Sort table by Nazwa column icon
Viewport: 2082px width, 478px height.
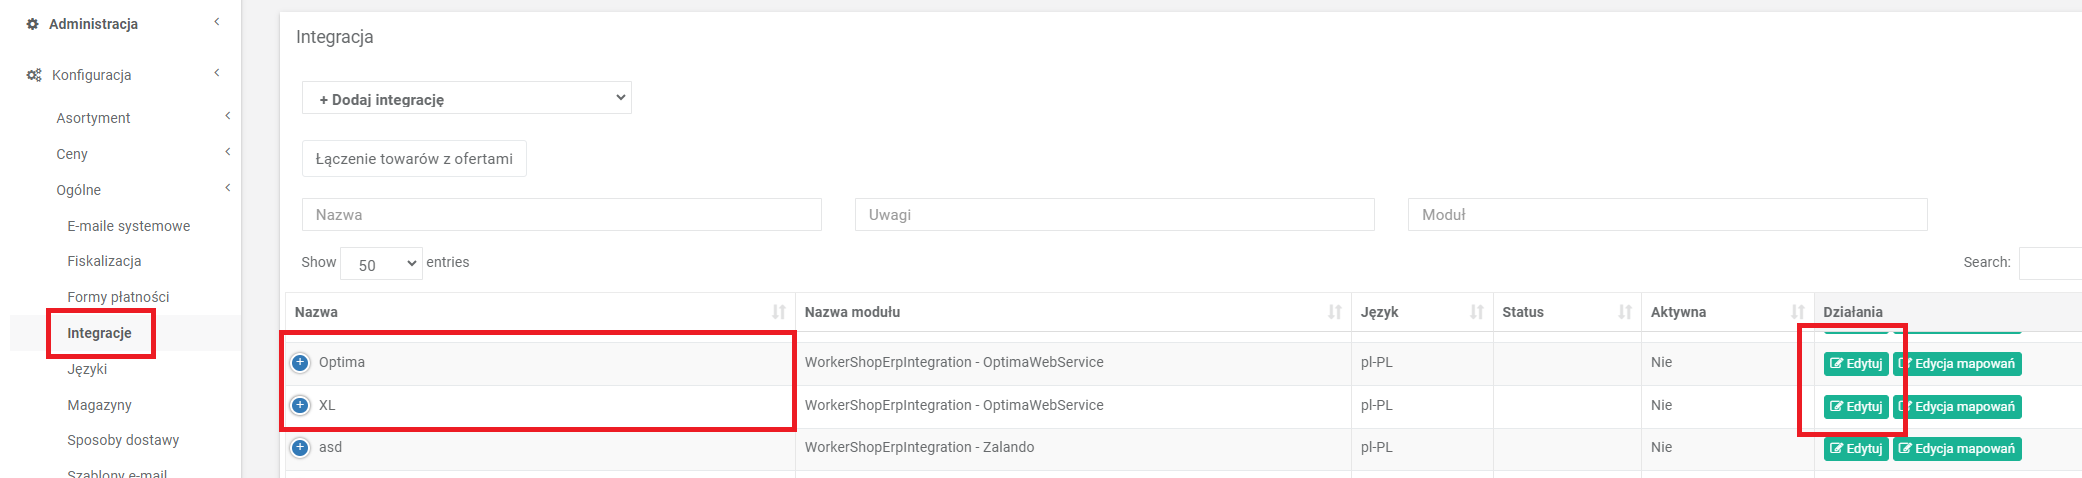[778, 312]
